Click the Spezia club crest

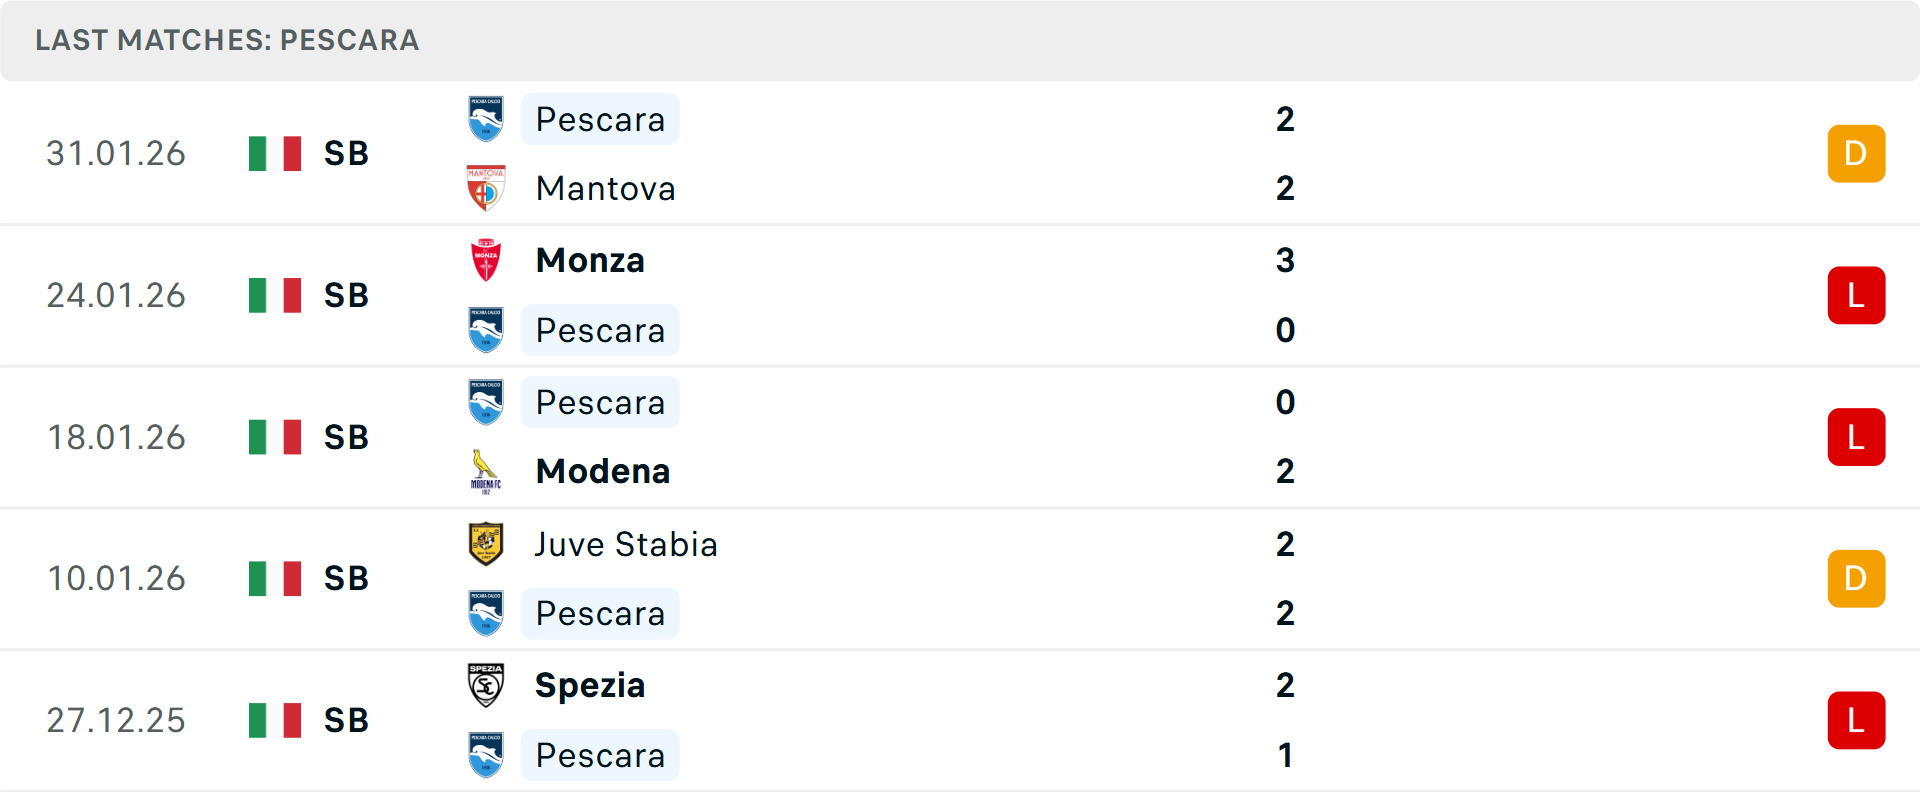486,685
